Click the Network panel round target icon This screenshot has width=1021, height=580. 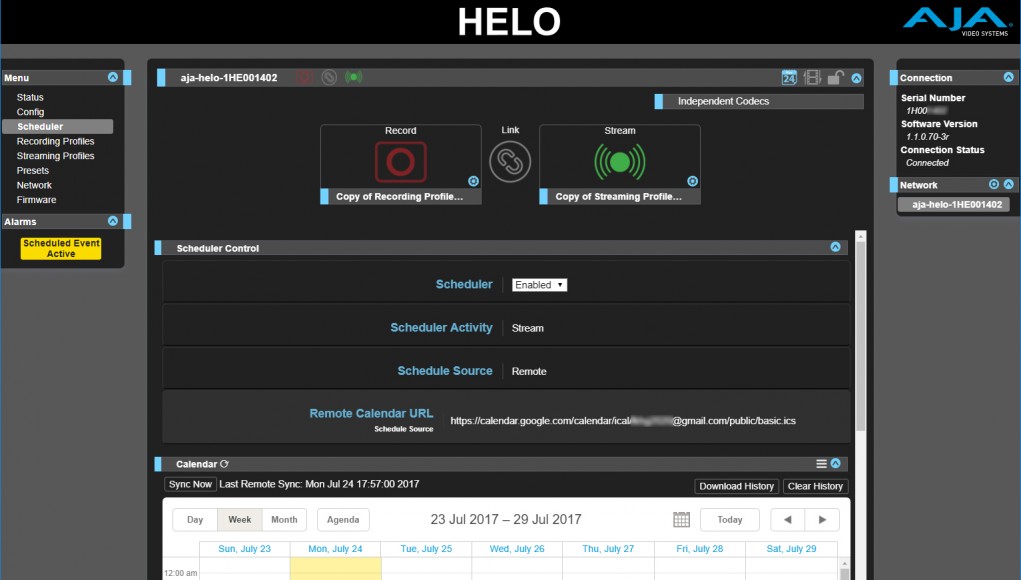994,184
